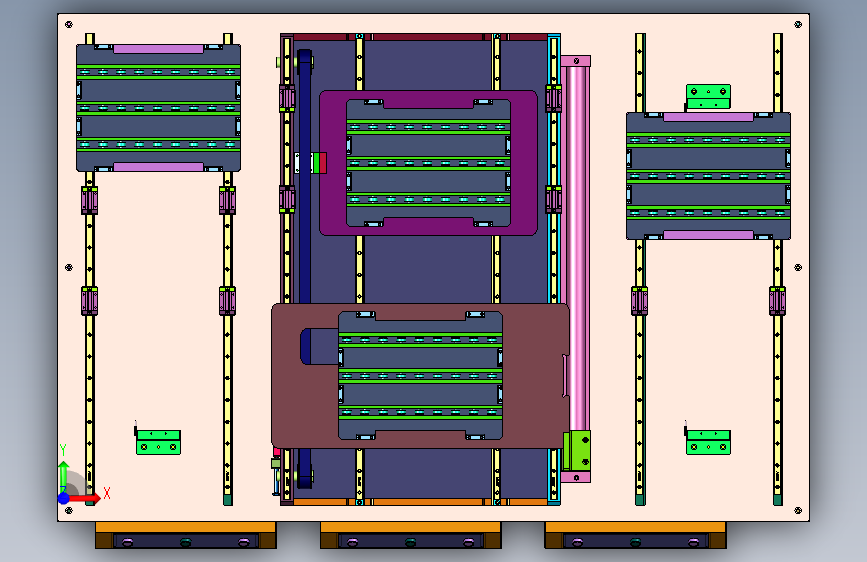Click the top-right corner screw on the baseplate

[798, 24]
